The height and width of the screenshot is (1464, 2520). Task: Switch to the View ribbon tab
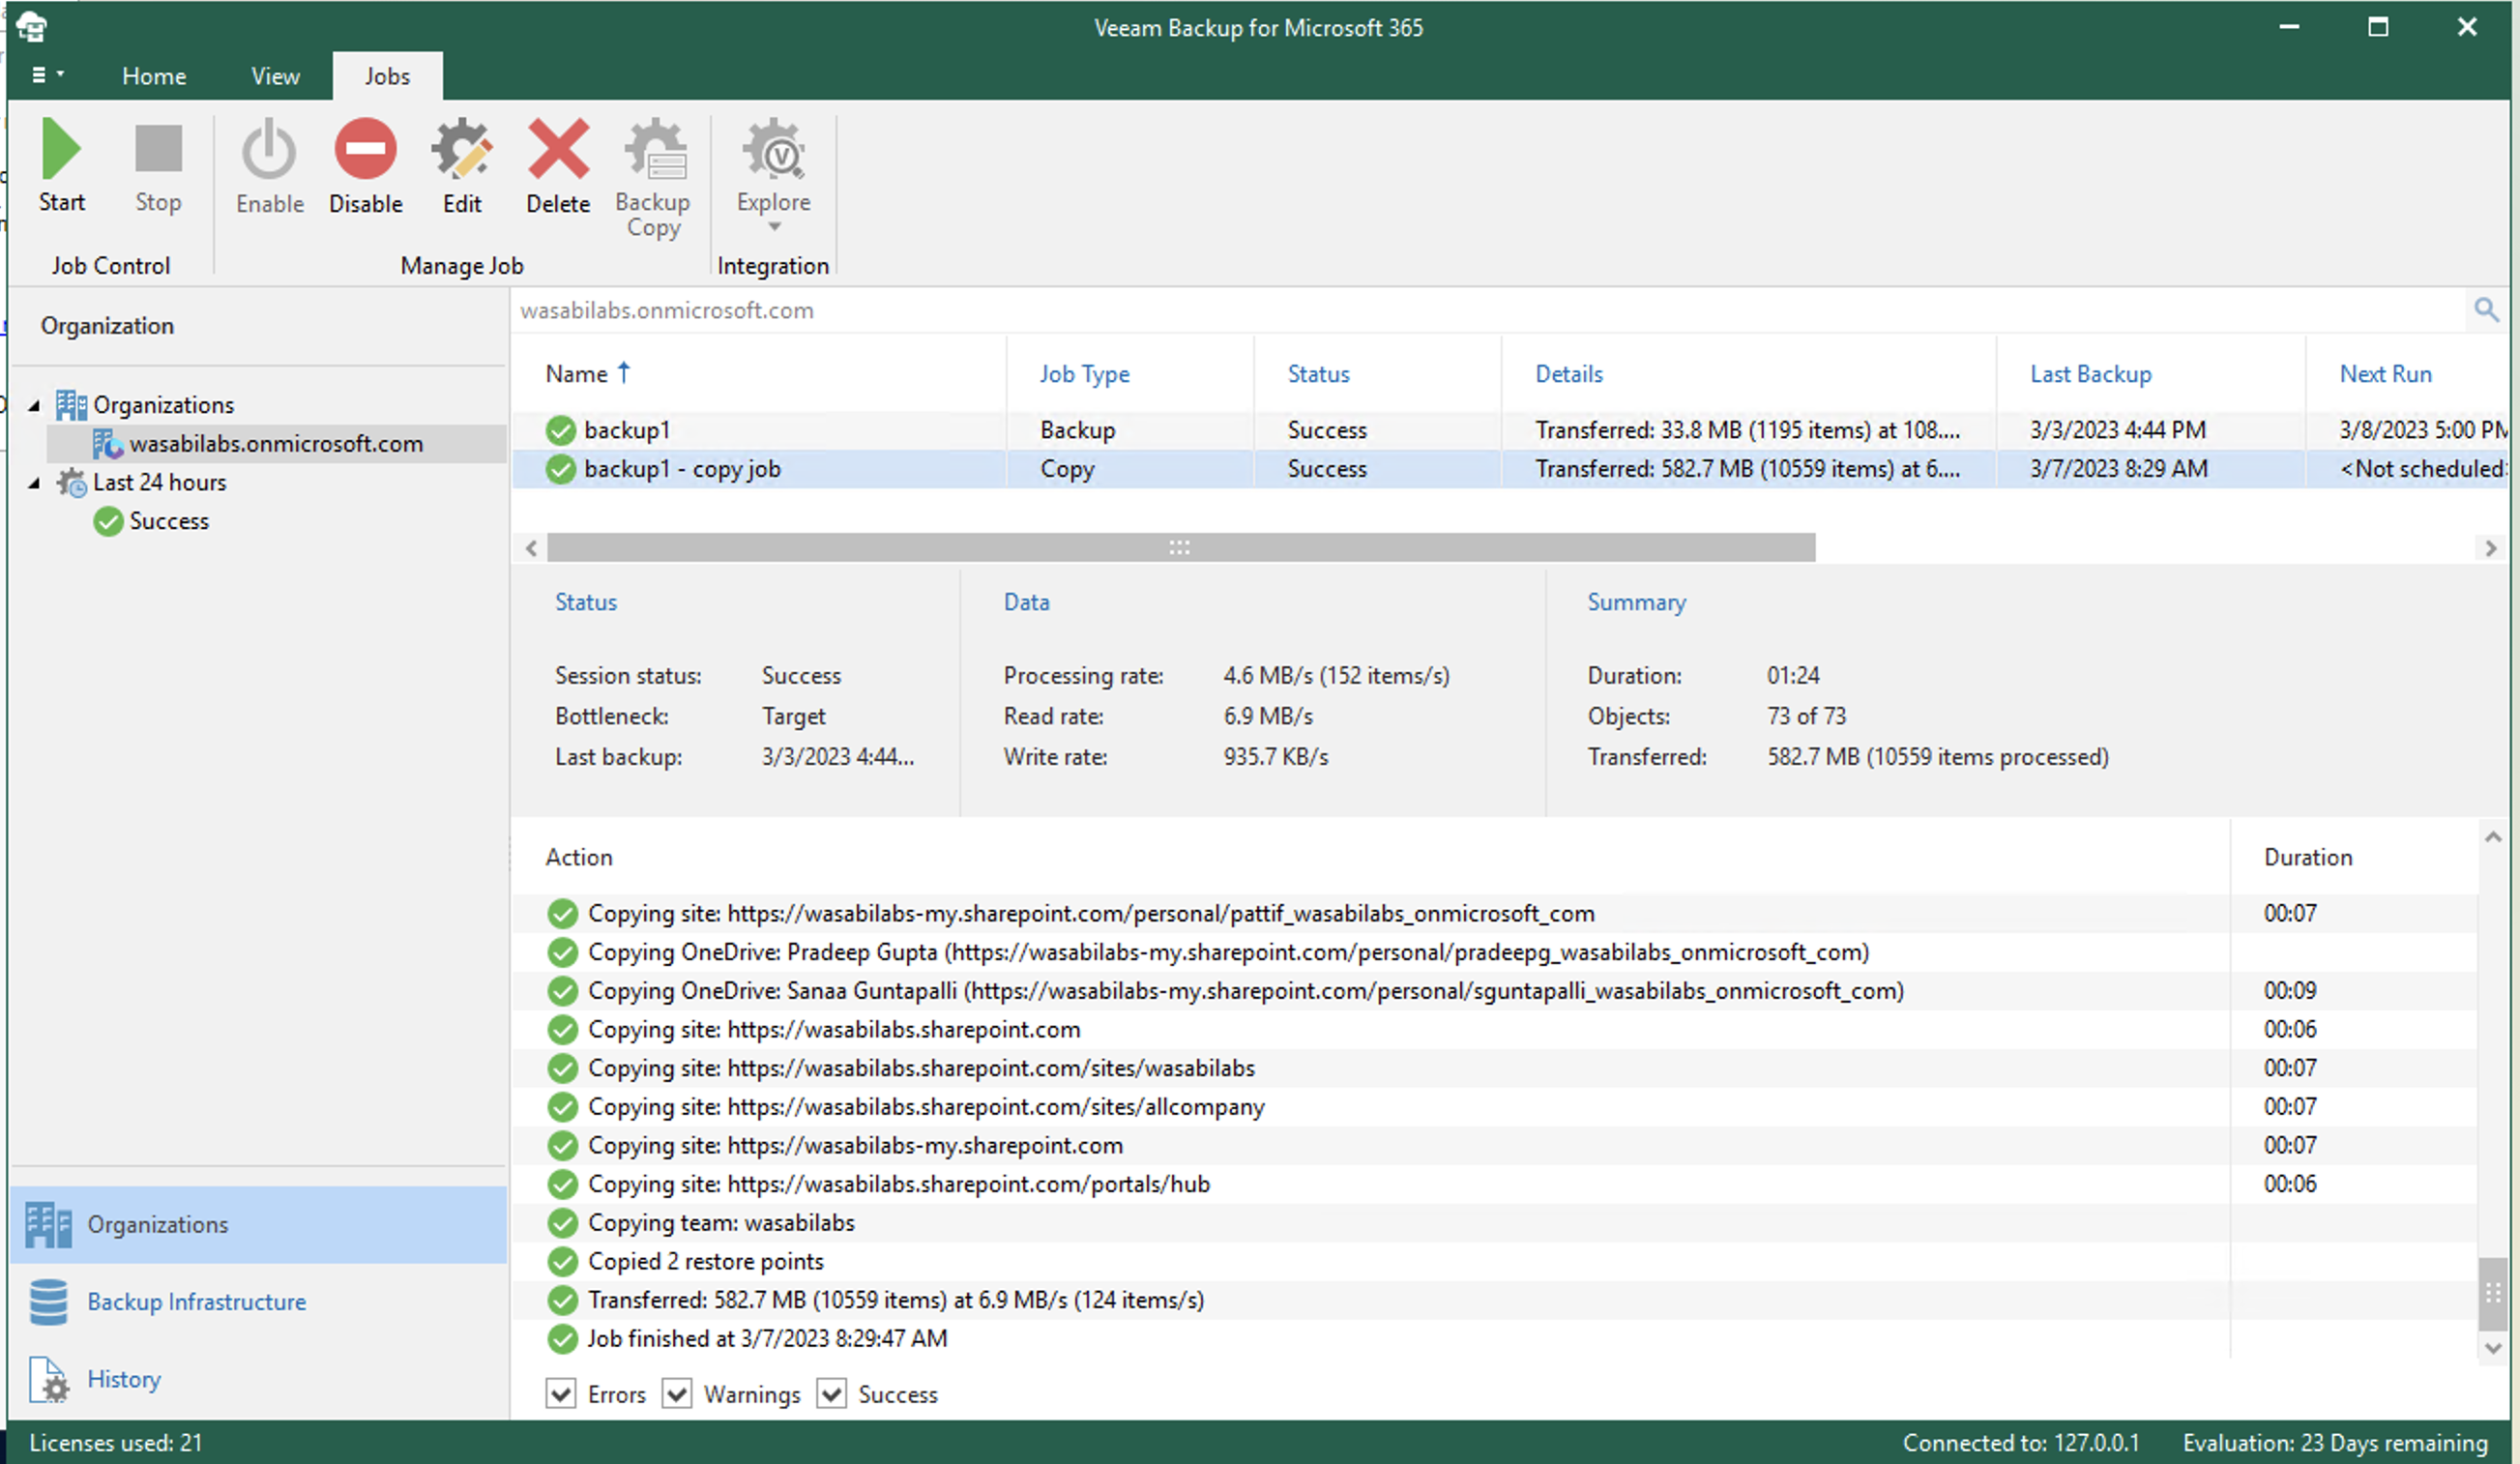[x=275, y=76]
